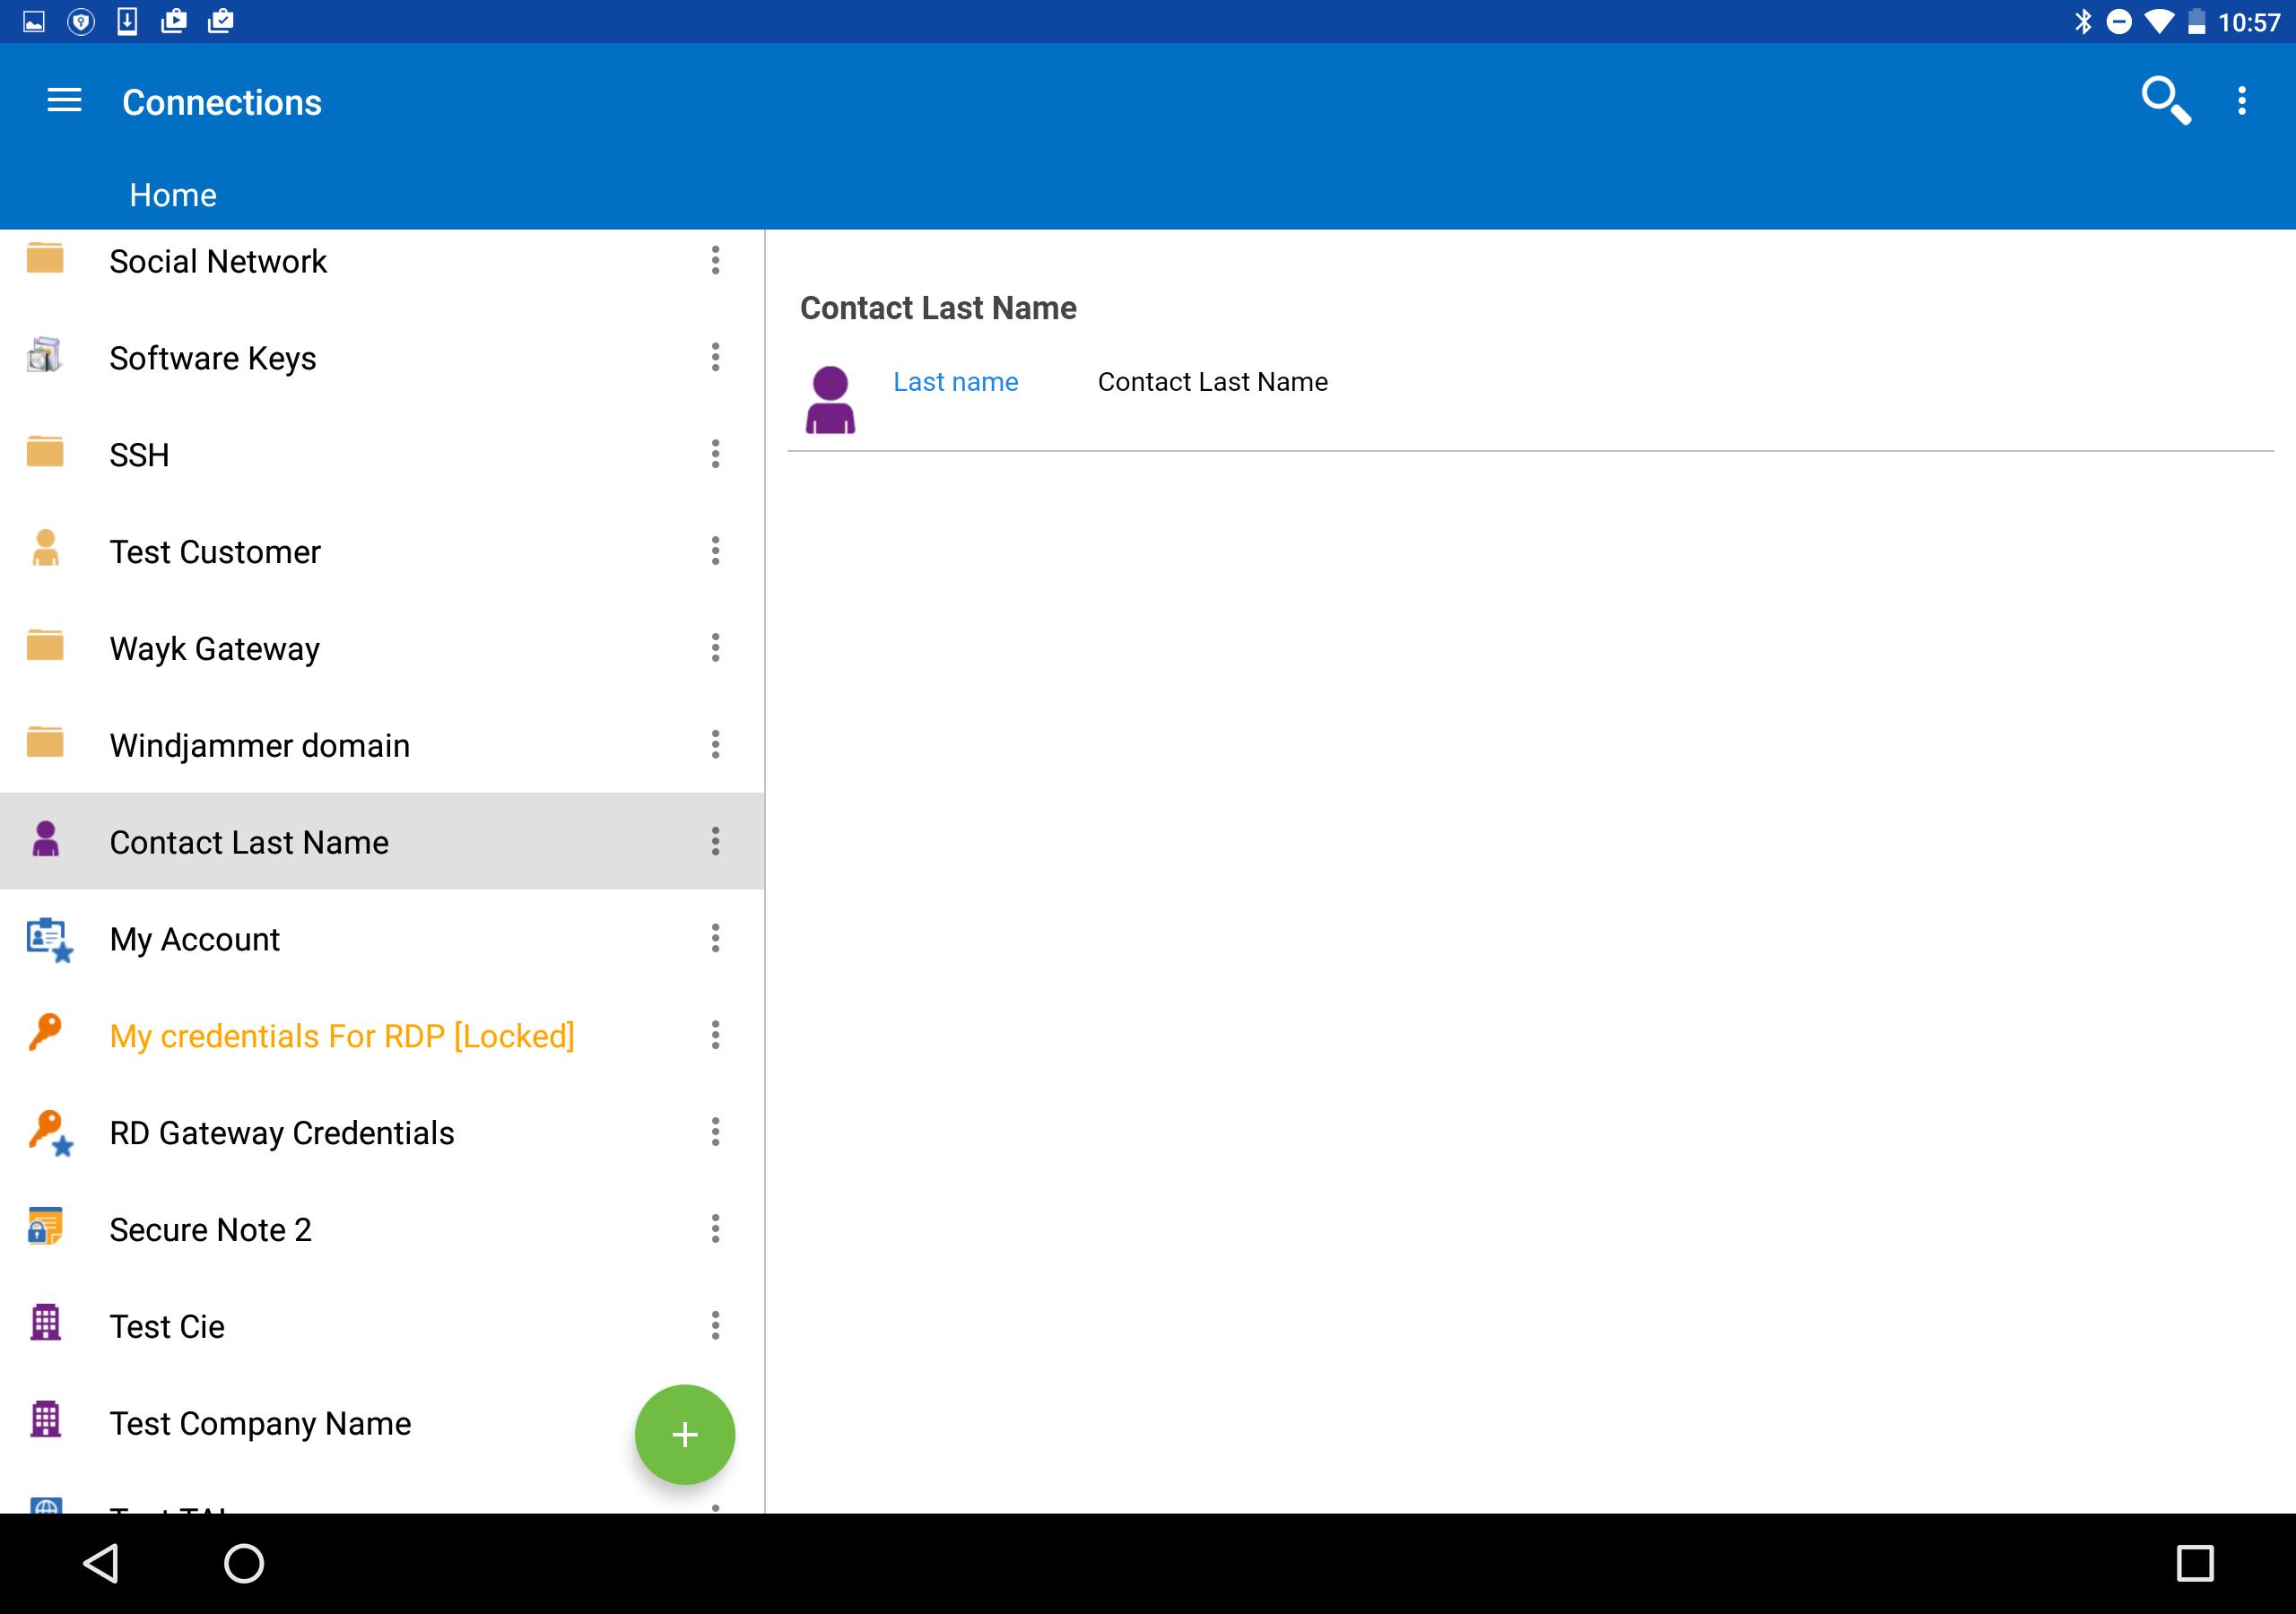Select the RD Gateway Credentials entry

382,1133
